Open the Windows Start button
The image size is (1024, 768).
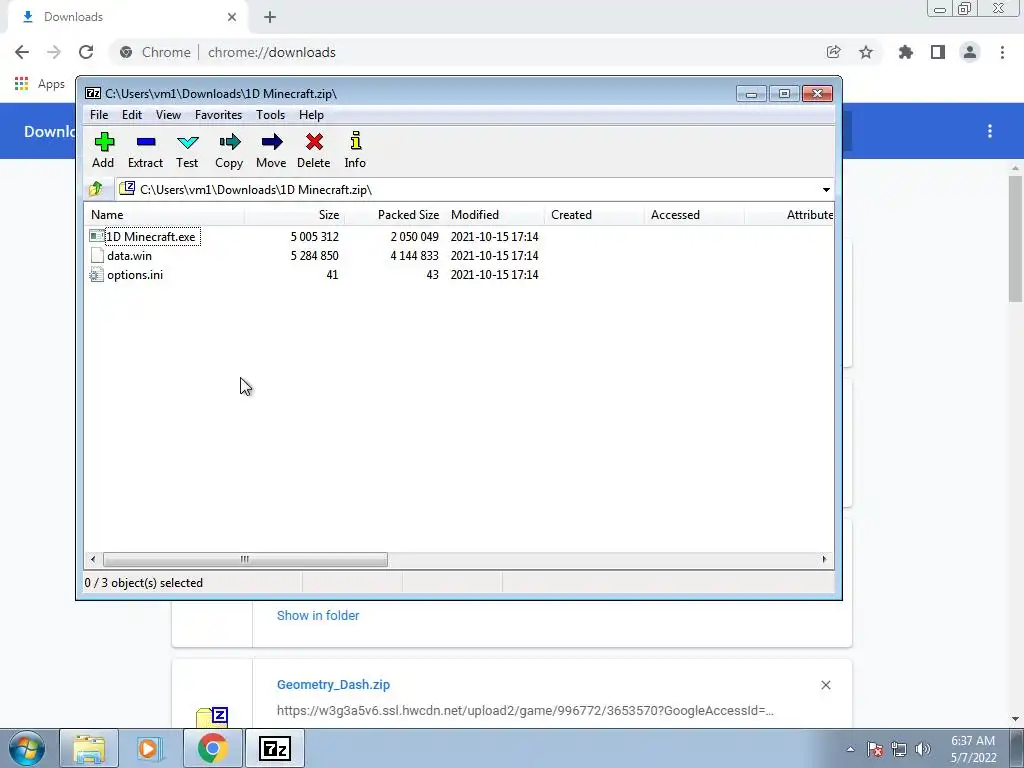tap(27, 748)
